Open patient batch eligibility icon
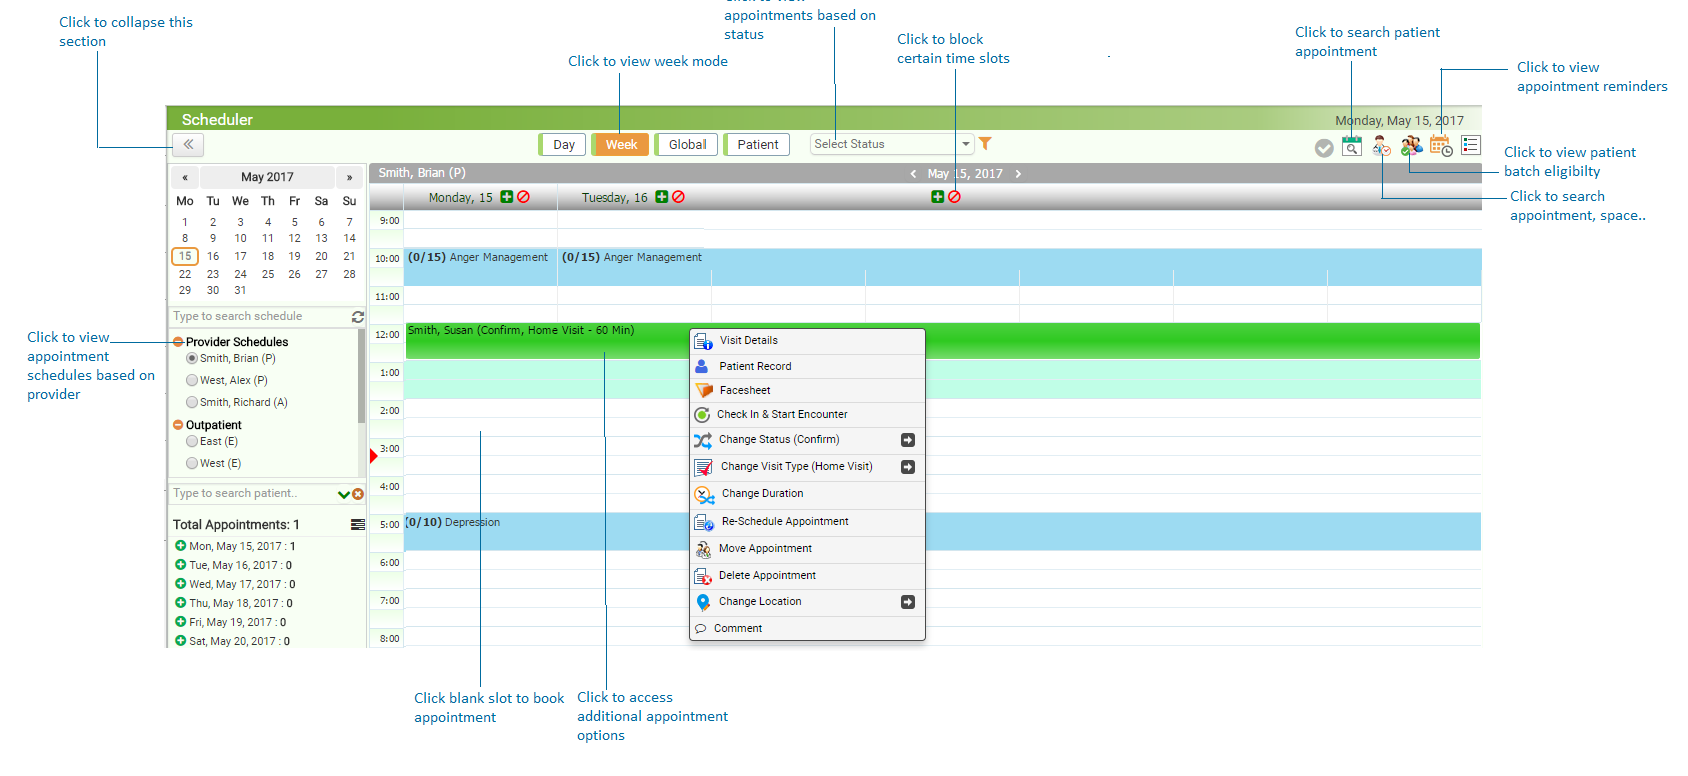The height and width of the screenshot is (776, 1688). pos(1410,147)
